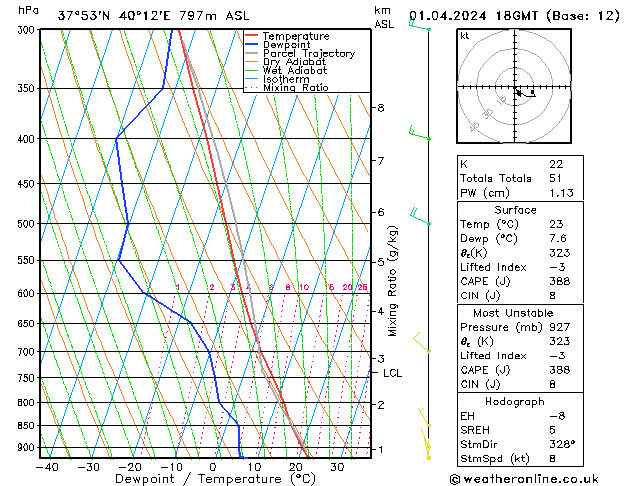Click the Parcel Trajectory legend label
Screen dimensions: 629x486
pos(309,53)
